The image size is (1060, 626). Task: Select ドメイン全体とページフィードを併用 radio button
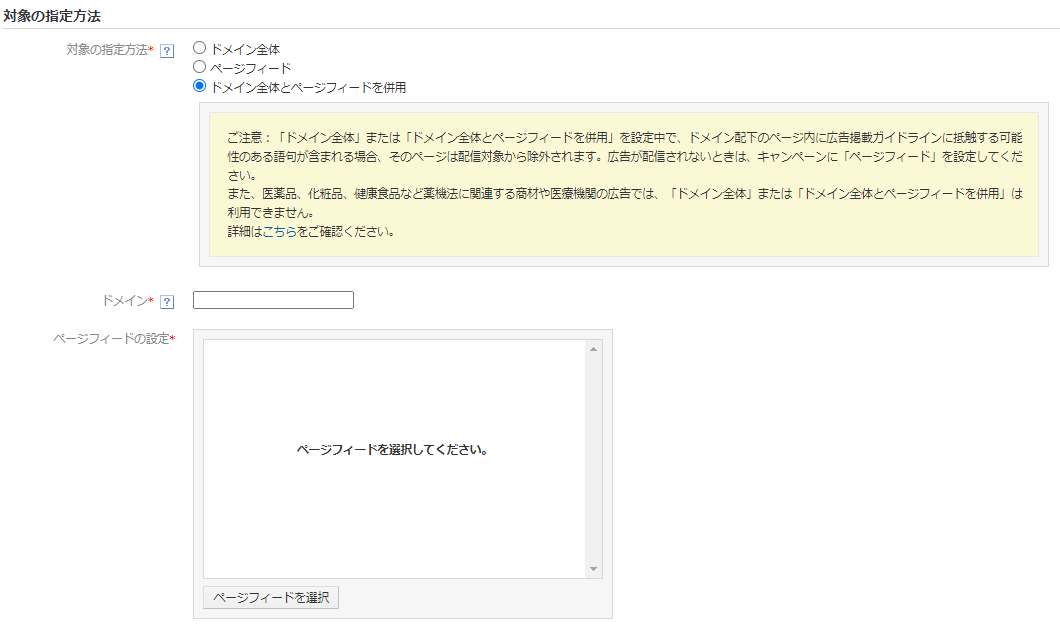199,86
